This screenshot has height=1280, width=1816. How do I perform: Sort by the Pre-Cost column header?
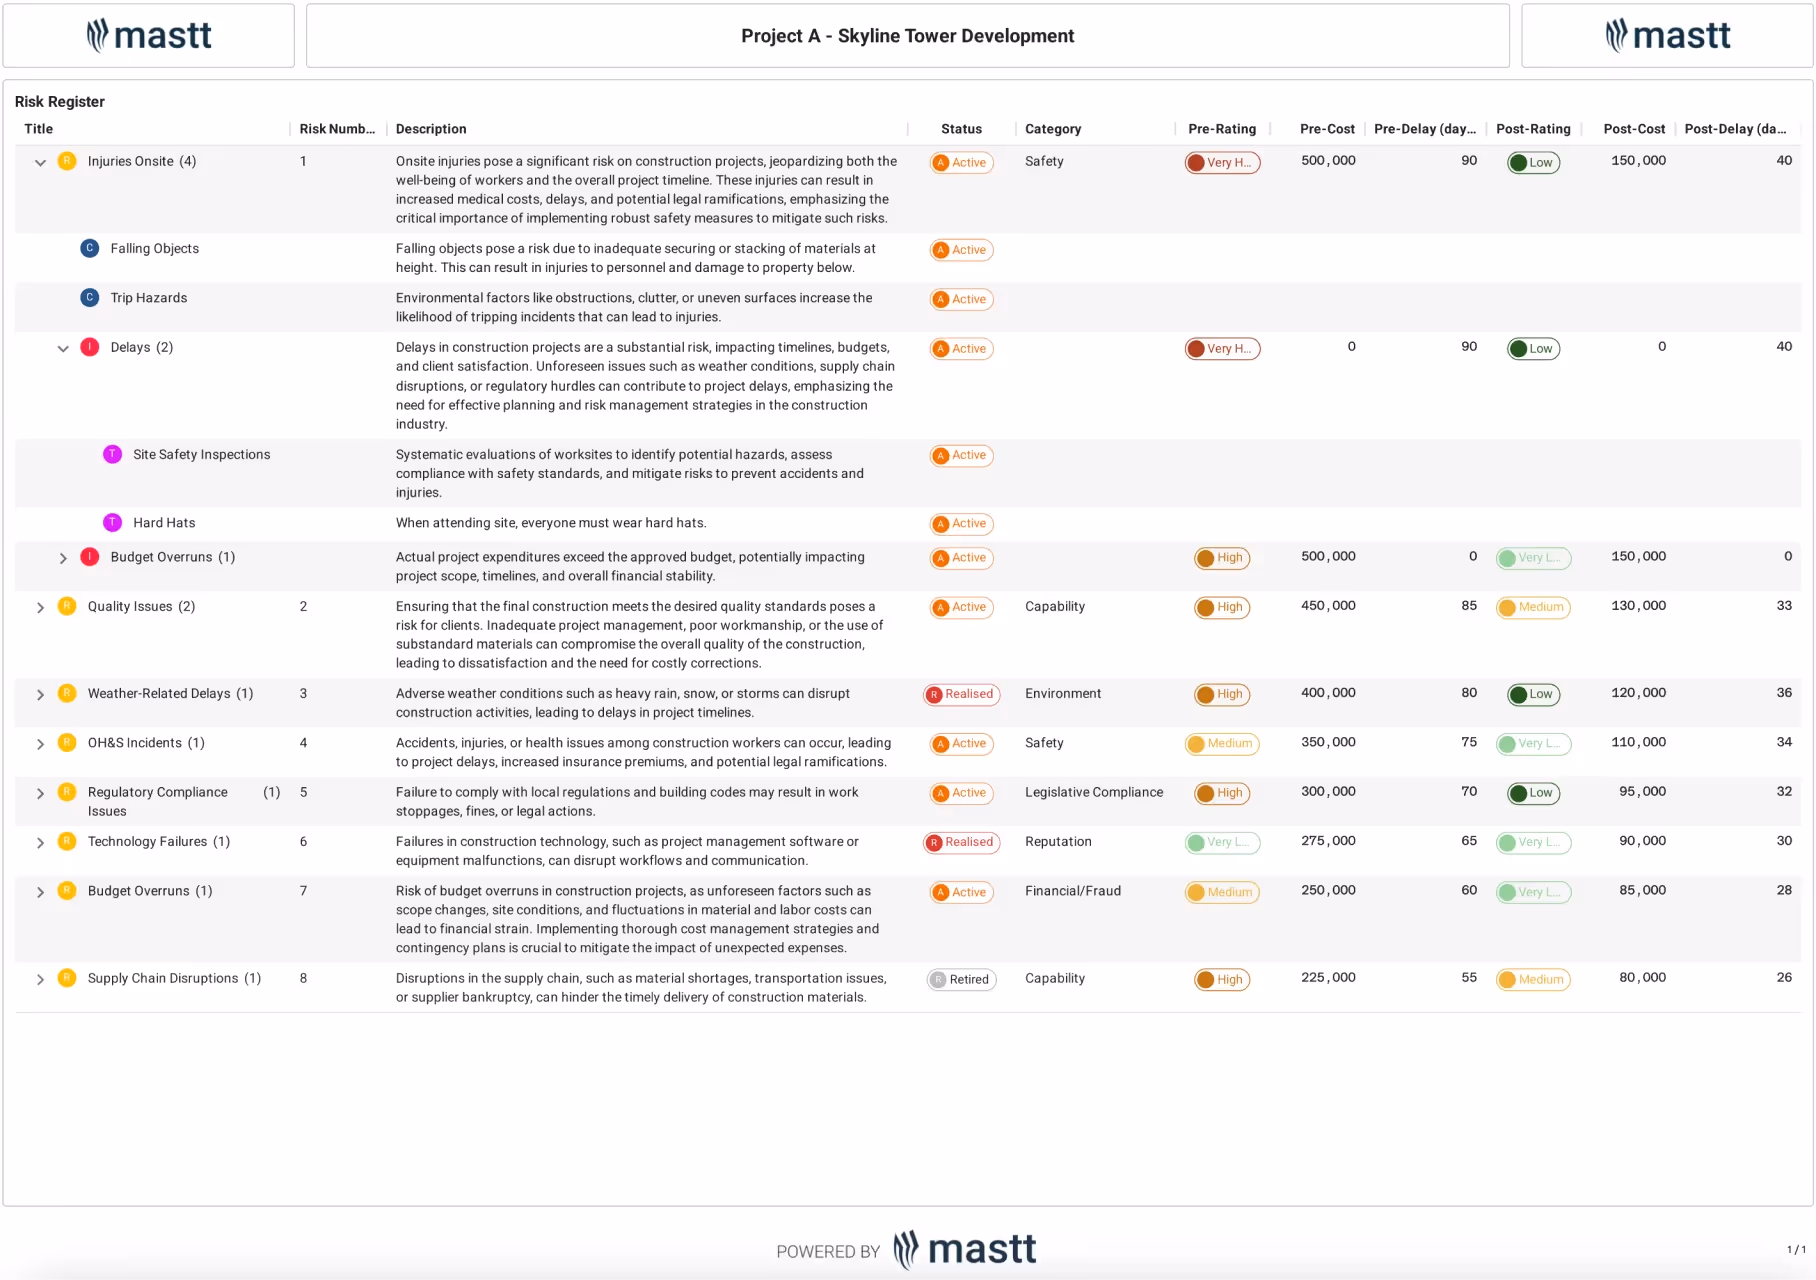pyautogui.click(x=1327, y=128)
